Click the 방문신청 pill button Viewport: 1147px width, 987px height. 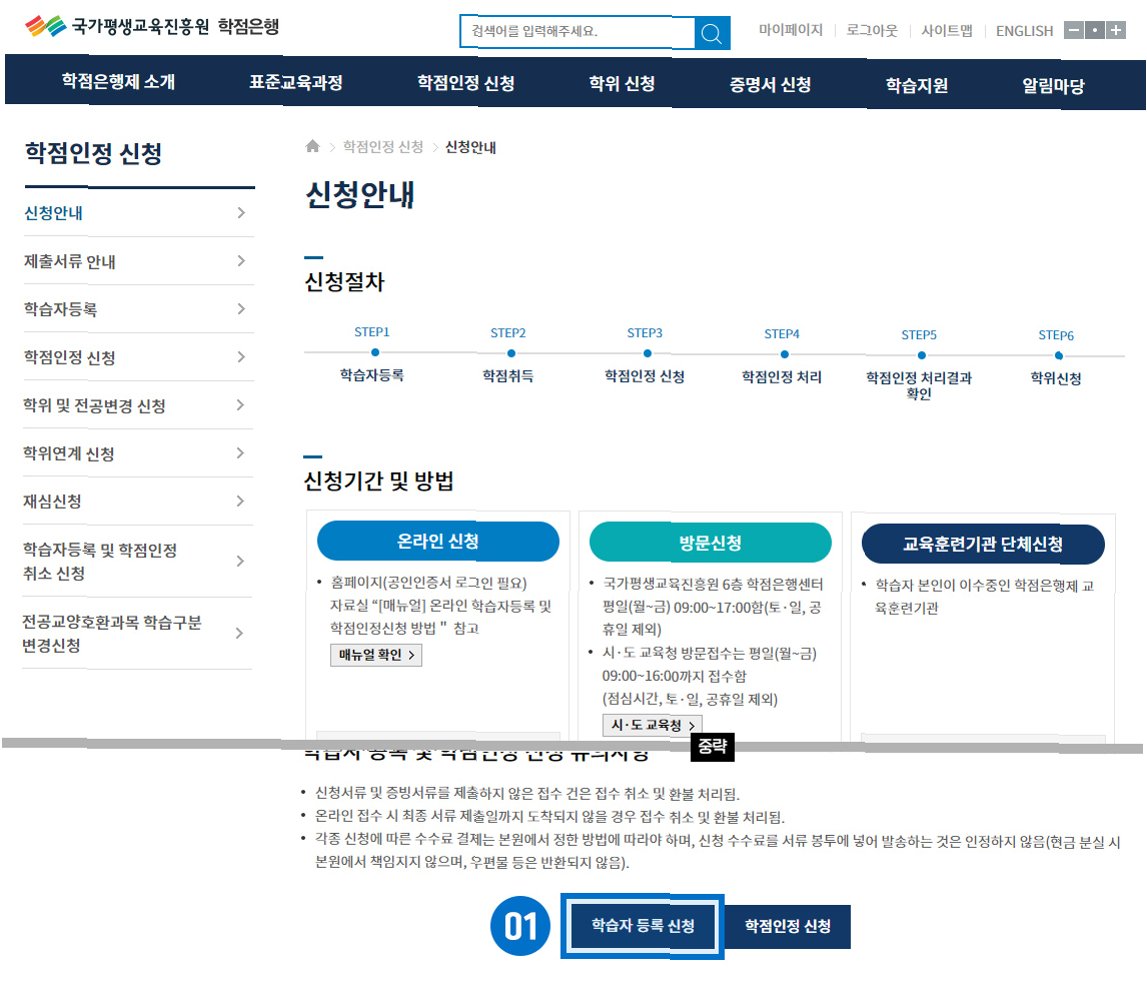[710, 543]
